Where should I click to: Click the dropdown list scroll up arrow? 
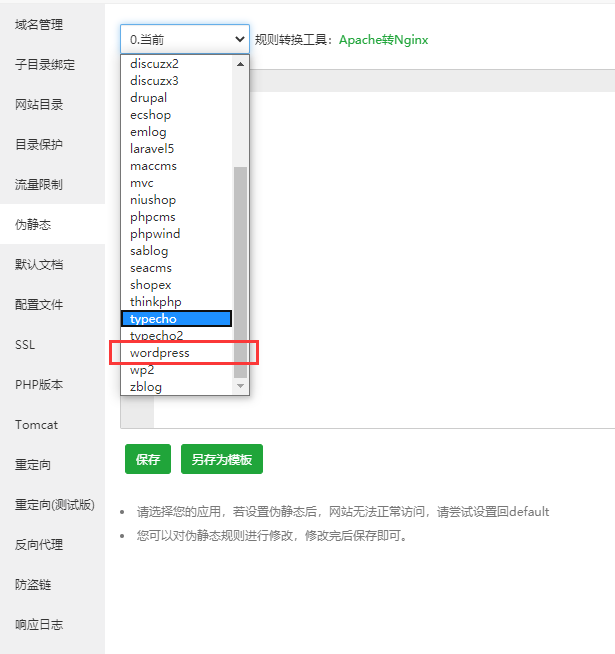[x=240, y=64]
